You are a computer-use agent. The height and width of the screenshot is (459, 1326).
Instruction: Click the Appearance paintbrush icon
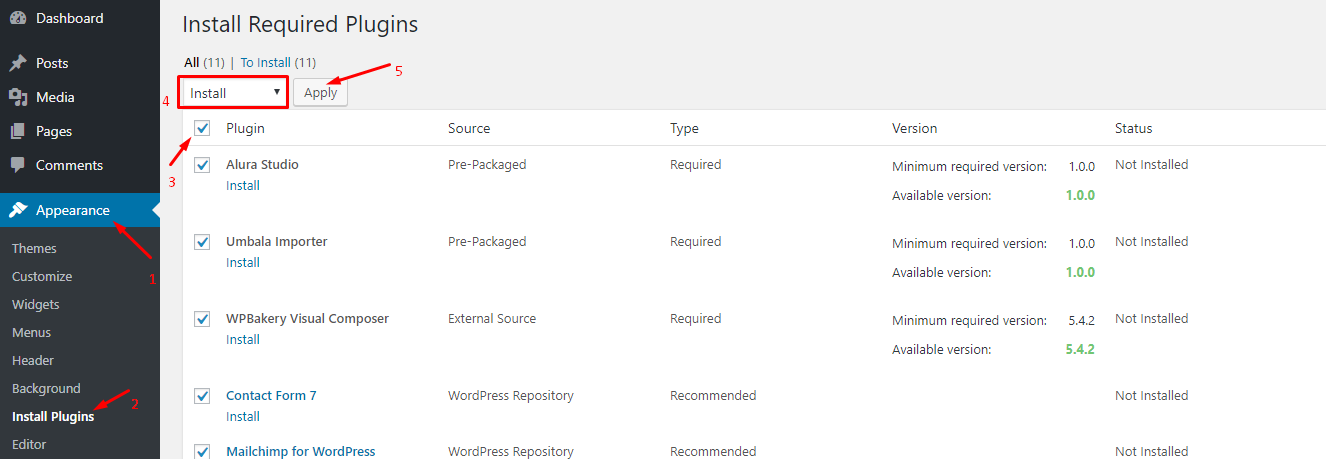pyautogui.click(x=18, y=210)
